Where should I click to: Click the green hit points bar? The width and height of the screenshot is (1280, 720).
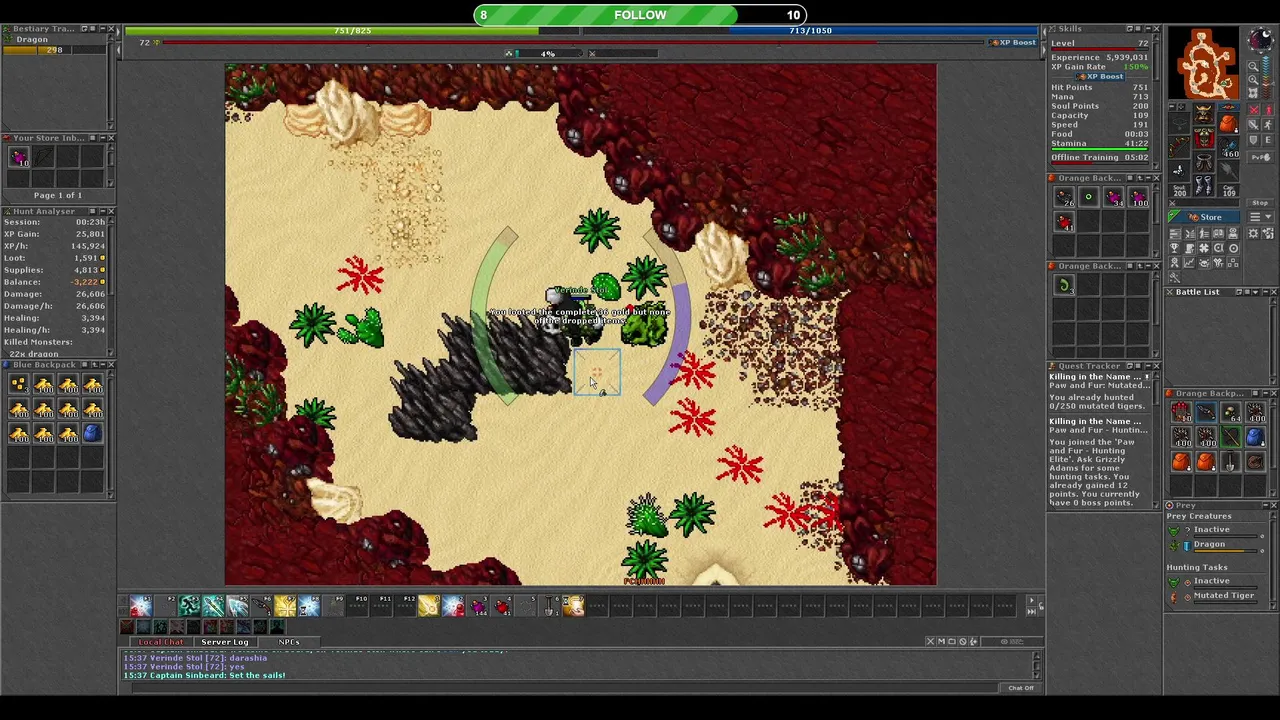pyautogui.click(x=352, y=31)
